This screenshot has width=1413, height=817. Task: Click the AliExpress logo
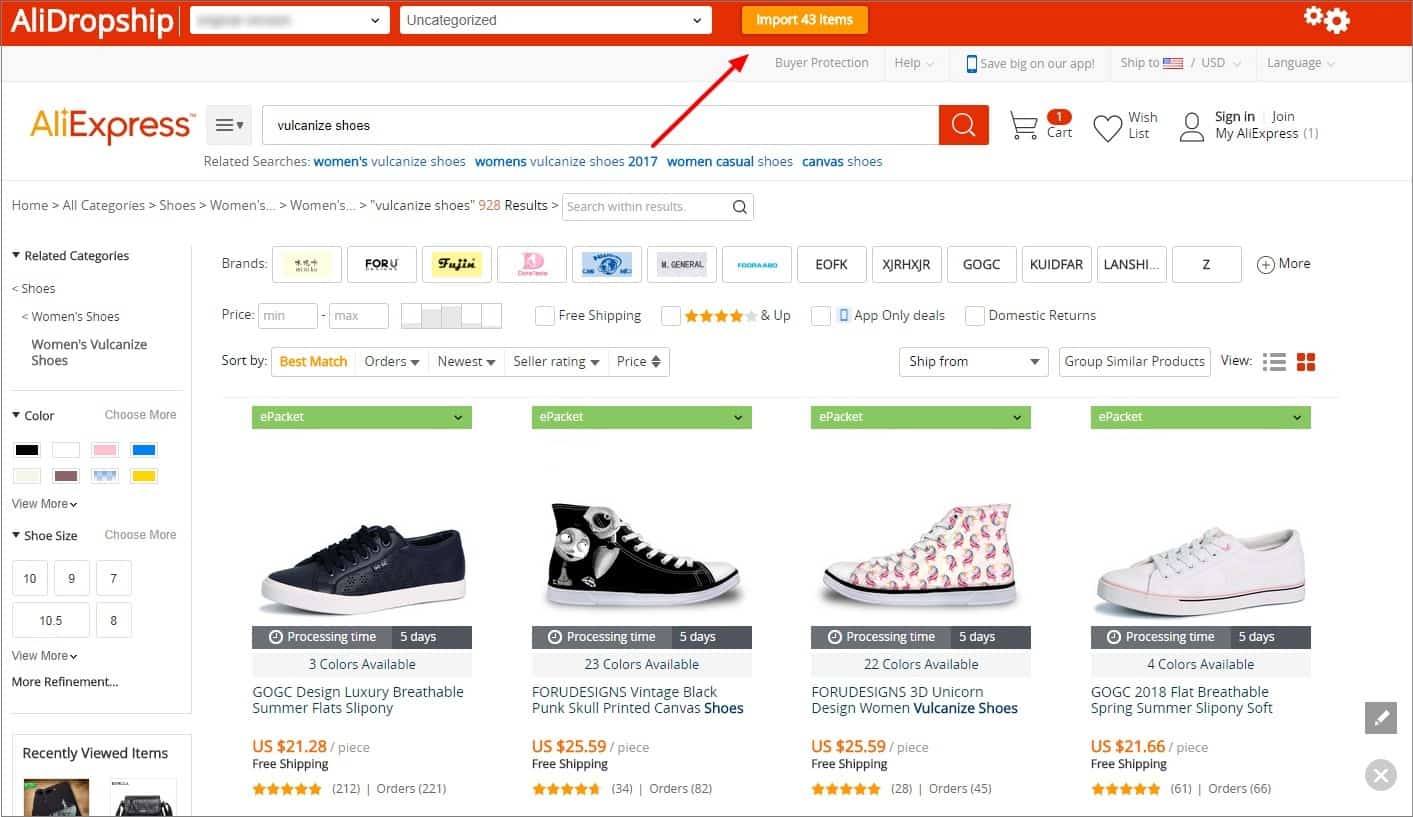[112, 126]
